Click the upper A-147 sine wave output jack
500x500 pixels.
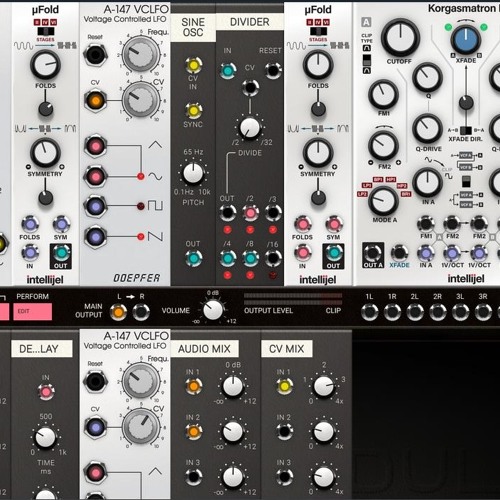point(95,176)
